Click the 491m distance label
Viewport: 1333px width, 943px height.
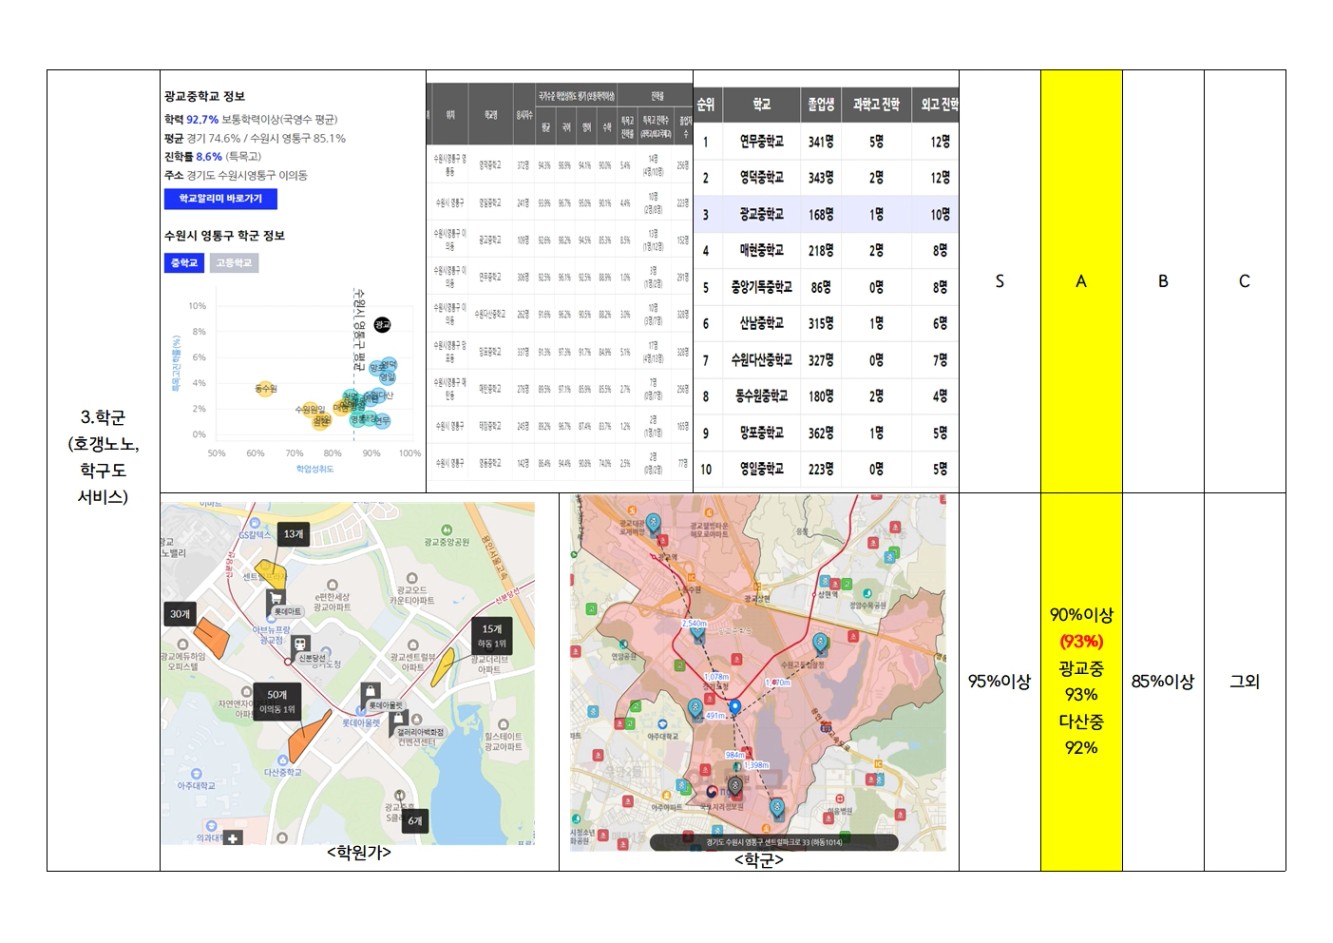(716, 715)
